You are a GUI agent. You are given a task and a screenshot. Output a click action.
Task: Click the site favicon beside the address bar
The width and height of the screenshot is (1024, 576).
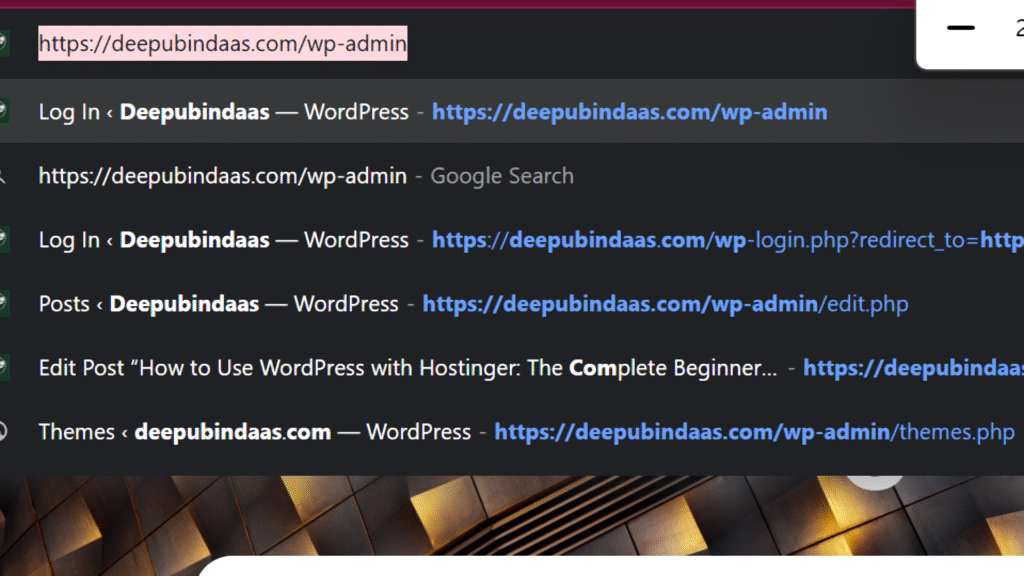(3, 44)
